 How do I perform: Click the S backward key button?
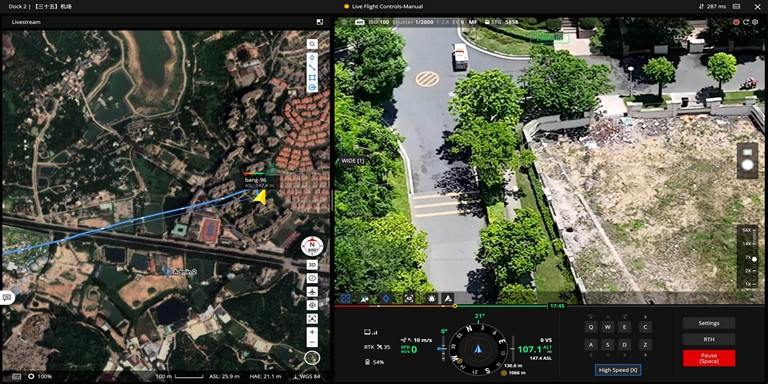[x=608, y=345]
